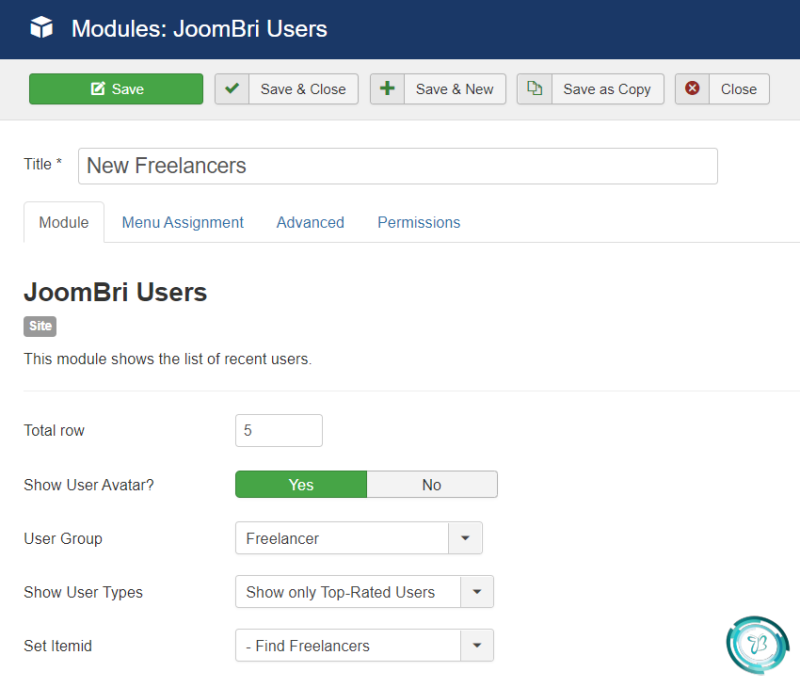This screenshot has height=687, width=800.
Task: Click the gray Site badge
Action: click(40, 326)
